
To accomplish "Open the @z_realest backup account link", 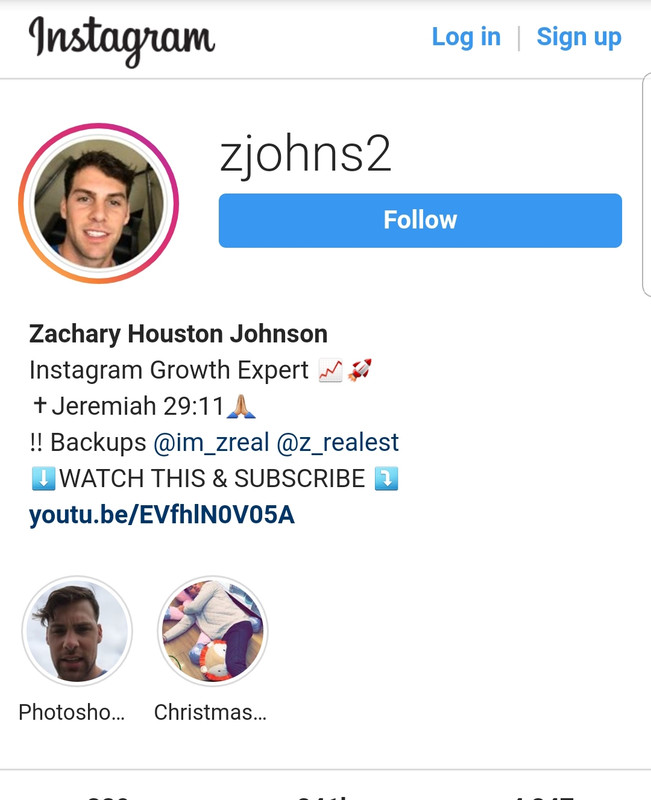I will 337,442.
